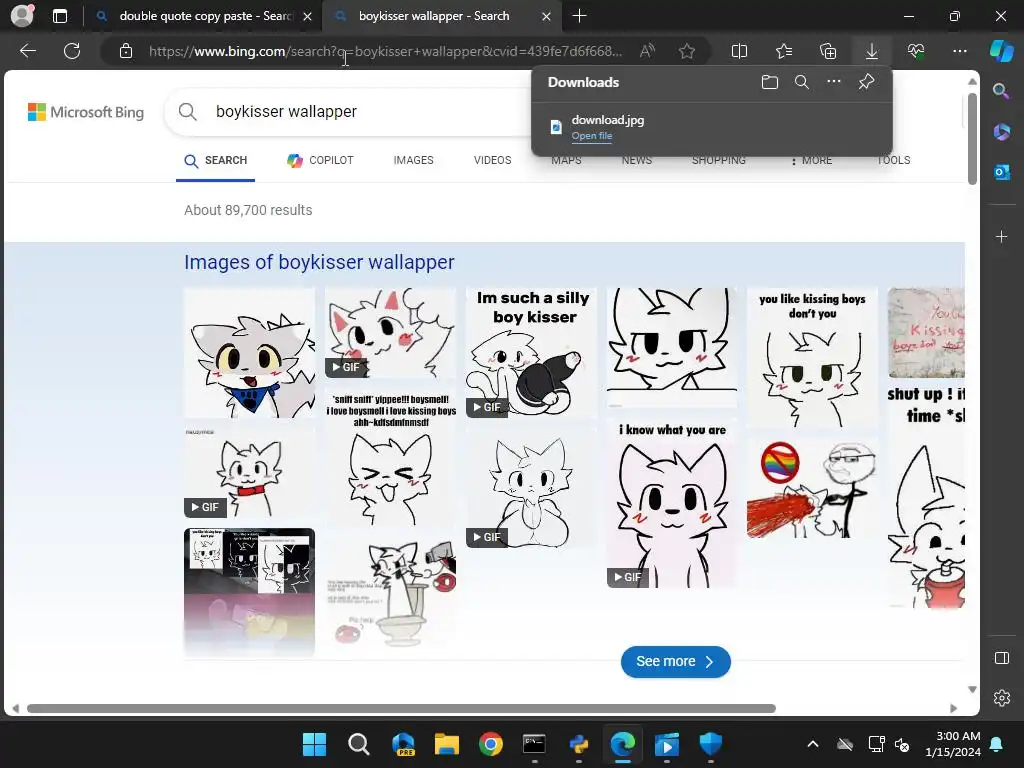Open Python app in taskbar
The width and height of the screenshot is (1024, 768).
click(x=579, y=744)
